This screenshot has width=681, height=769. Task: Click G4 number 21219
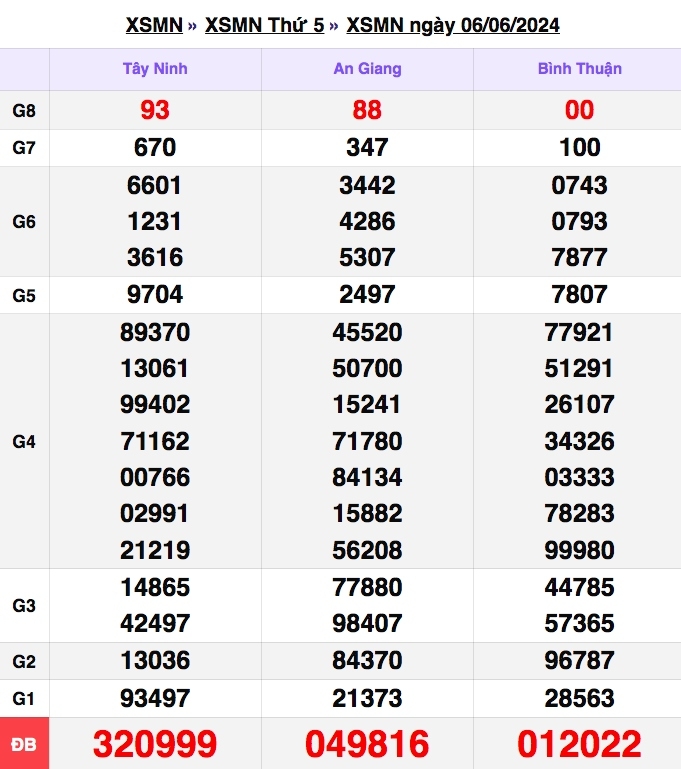(155, 550)
